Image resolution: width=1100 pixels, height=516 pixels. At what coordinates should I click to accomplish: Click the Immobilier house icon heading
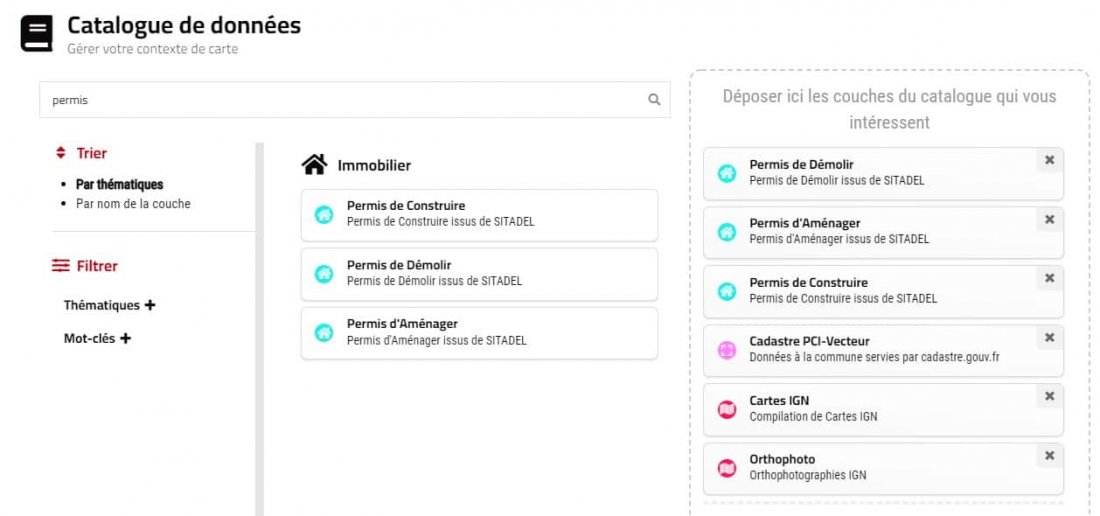click(314, 164)
